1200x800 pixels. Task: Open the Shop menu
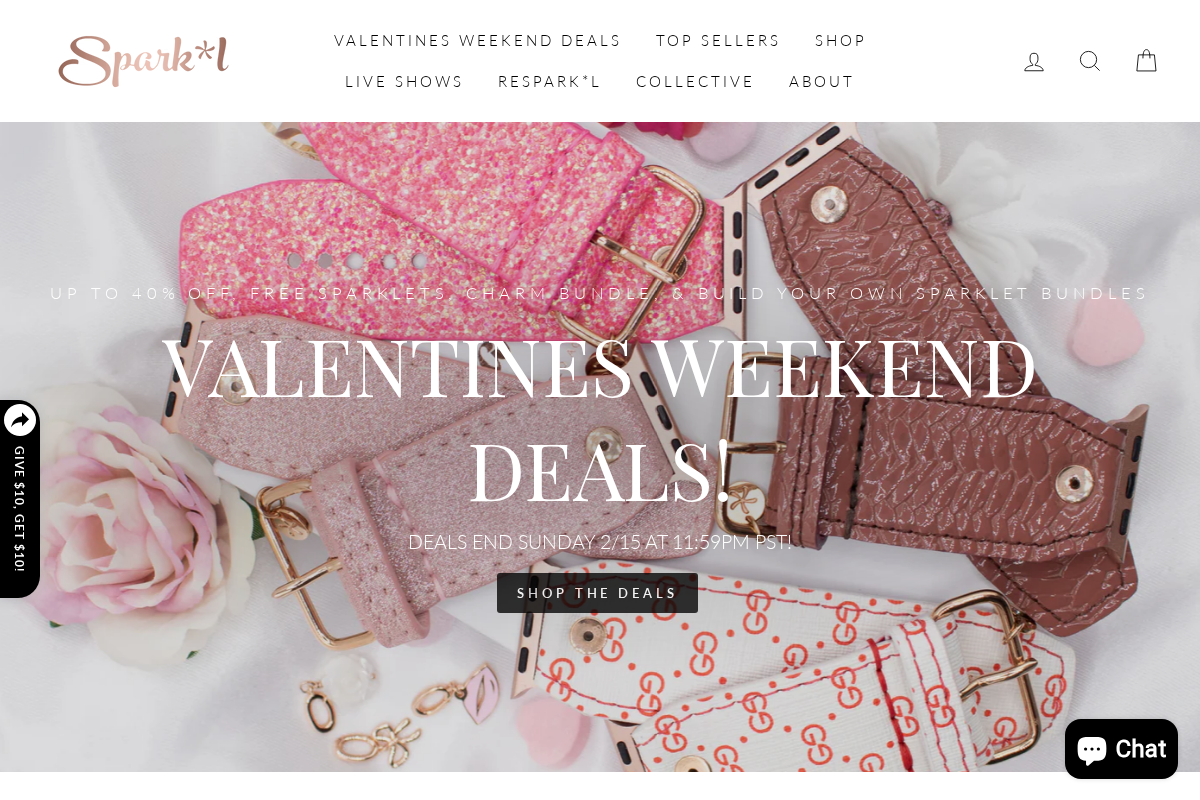[x=840, y=41]
